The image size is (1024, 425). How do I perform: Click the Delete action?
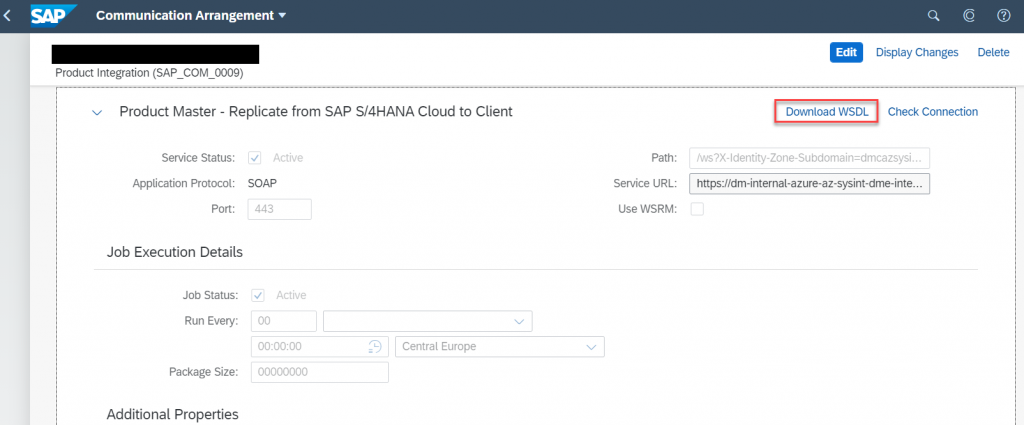993,52
